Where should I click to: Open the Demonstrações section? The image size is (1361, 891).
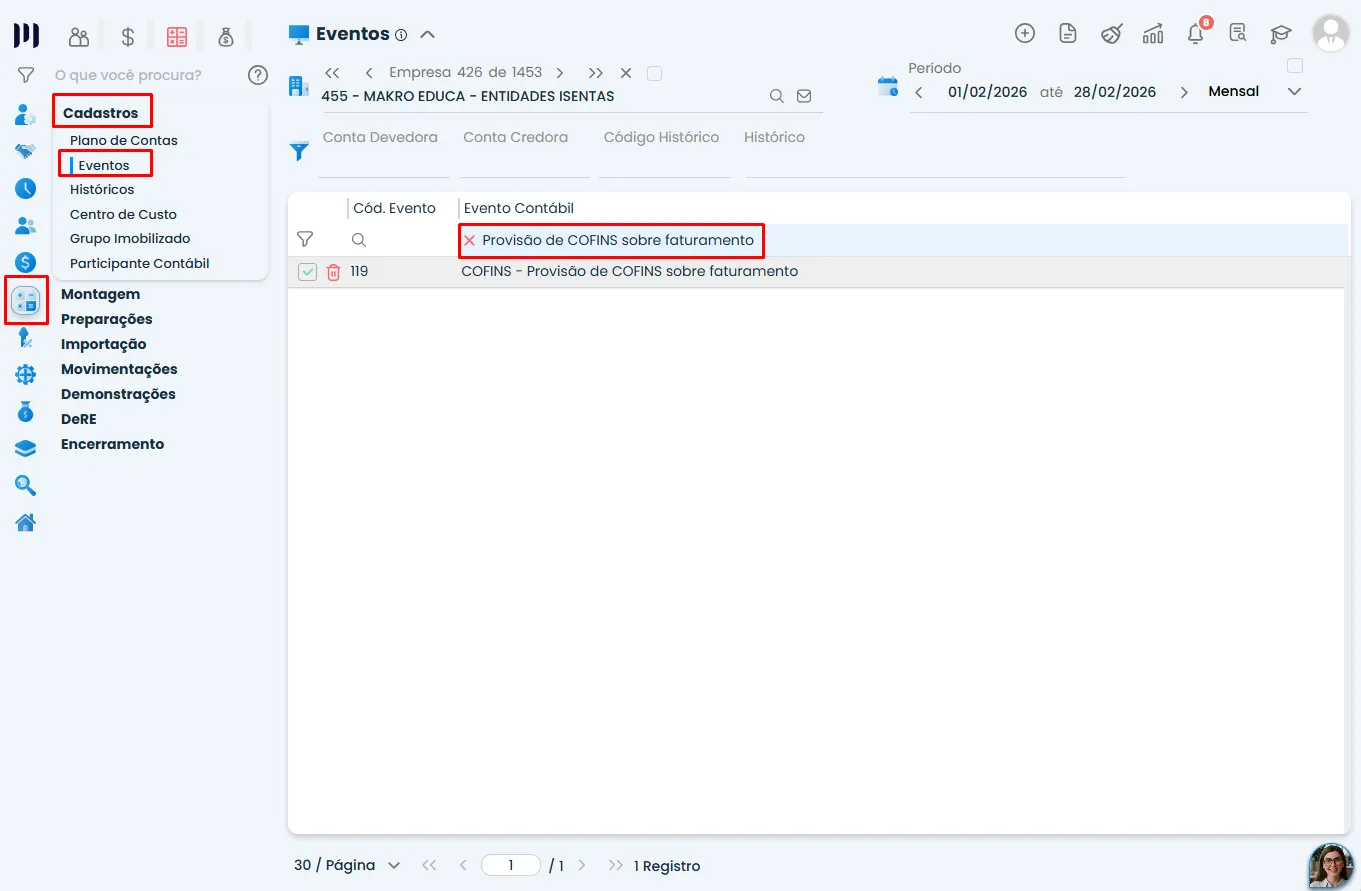click(x=118, y=394)
